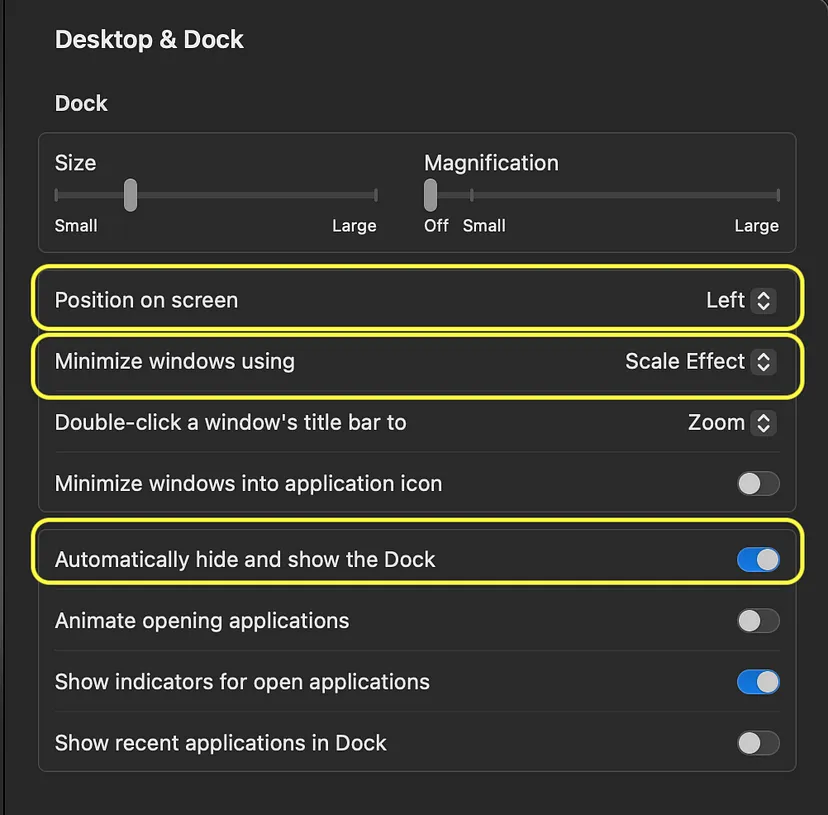This screenshot has height=815, width=828.
Task: Click the Desktop & Dock heading
Action: [x=149, y=40]
